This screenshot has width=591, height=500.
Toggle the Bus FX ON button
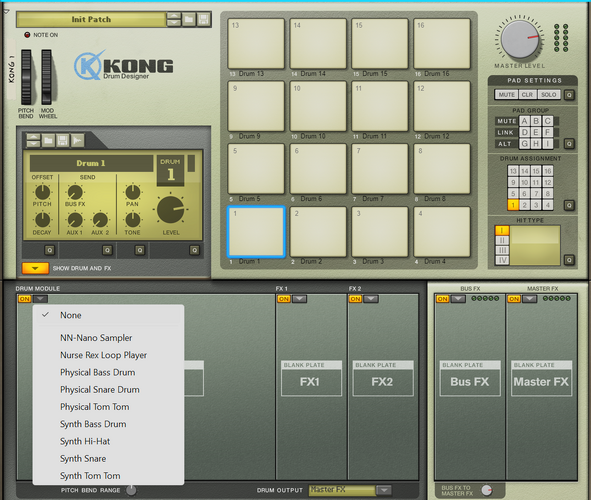tap(442, 299)
